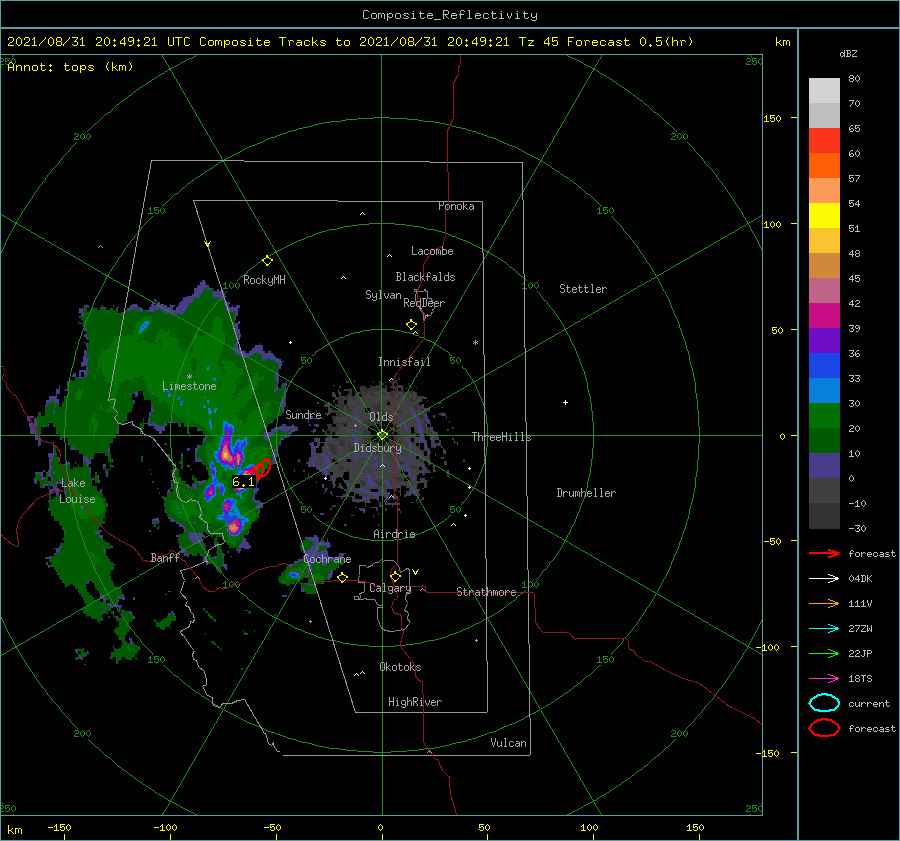Select the Airdrie label
The image size is (900, 841).
click(x=394, y=534)
